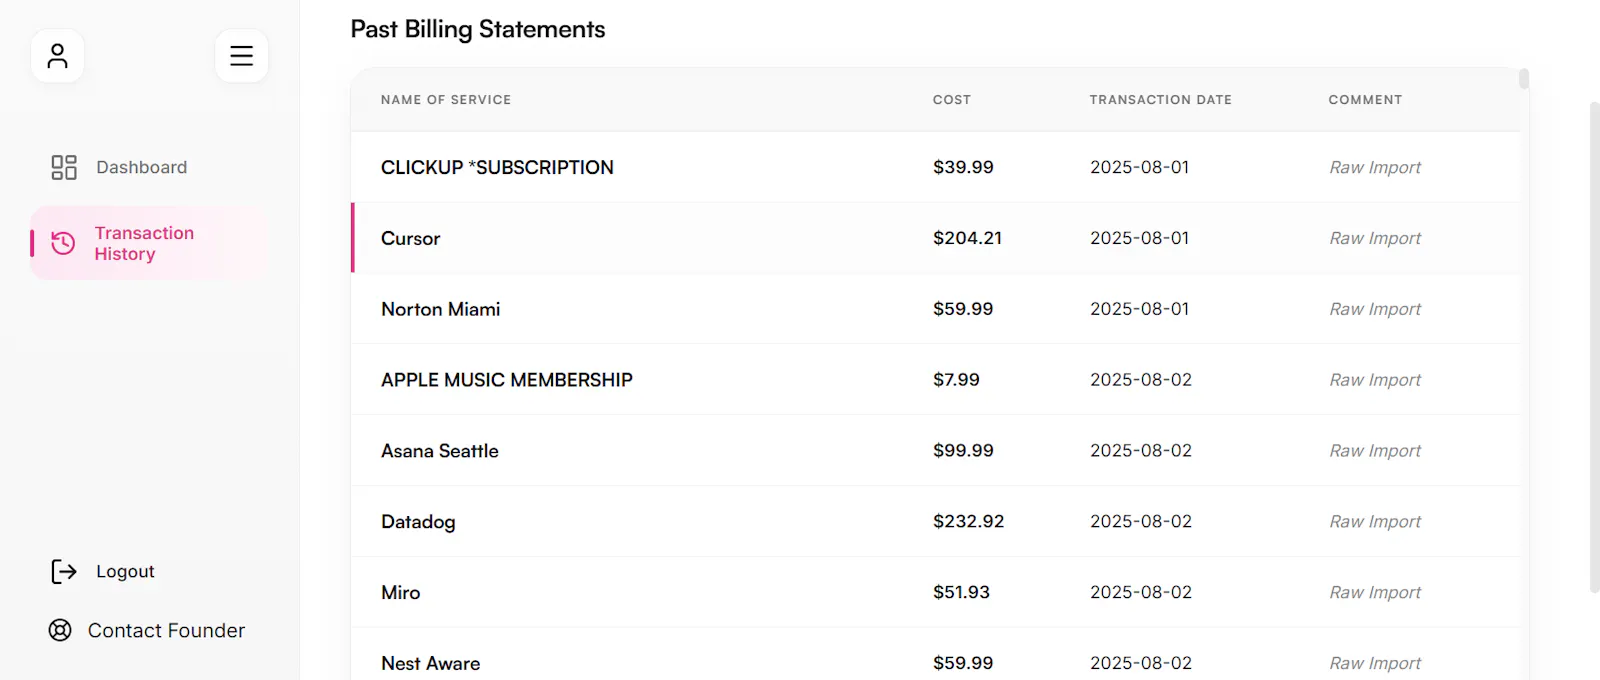
Task: Sort by Transaction Date column header
Action: click(x=1161, y=100)
